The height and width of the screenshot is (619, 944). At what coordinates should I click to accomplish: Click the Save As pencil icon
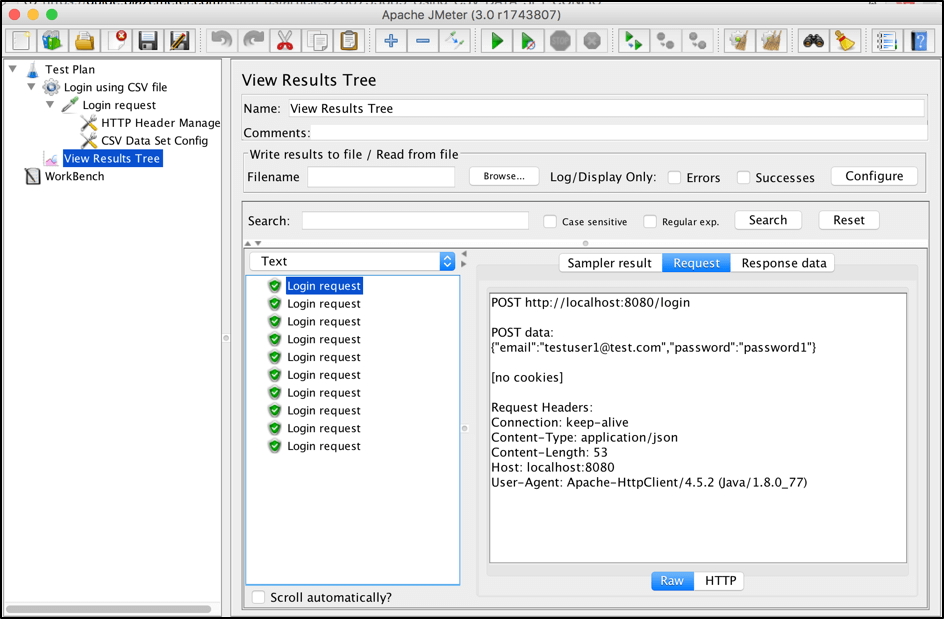[180, 41]
